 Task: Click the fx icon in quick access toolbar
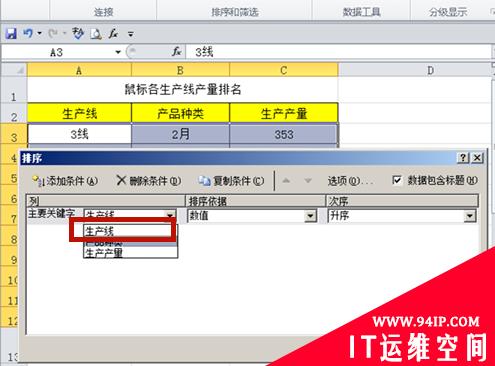pyautogui.click(x=113, y=33)
